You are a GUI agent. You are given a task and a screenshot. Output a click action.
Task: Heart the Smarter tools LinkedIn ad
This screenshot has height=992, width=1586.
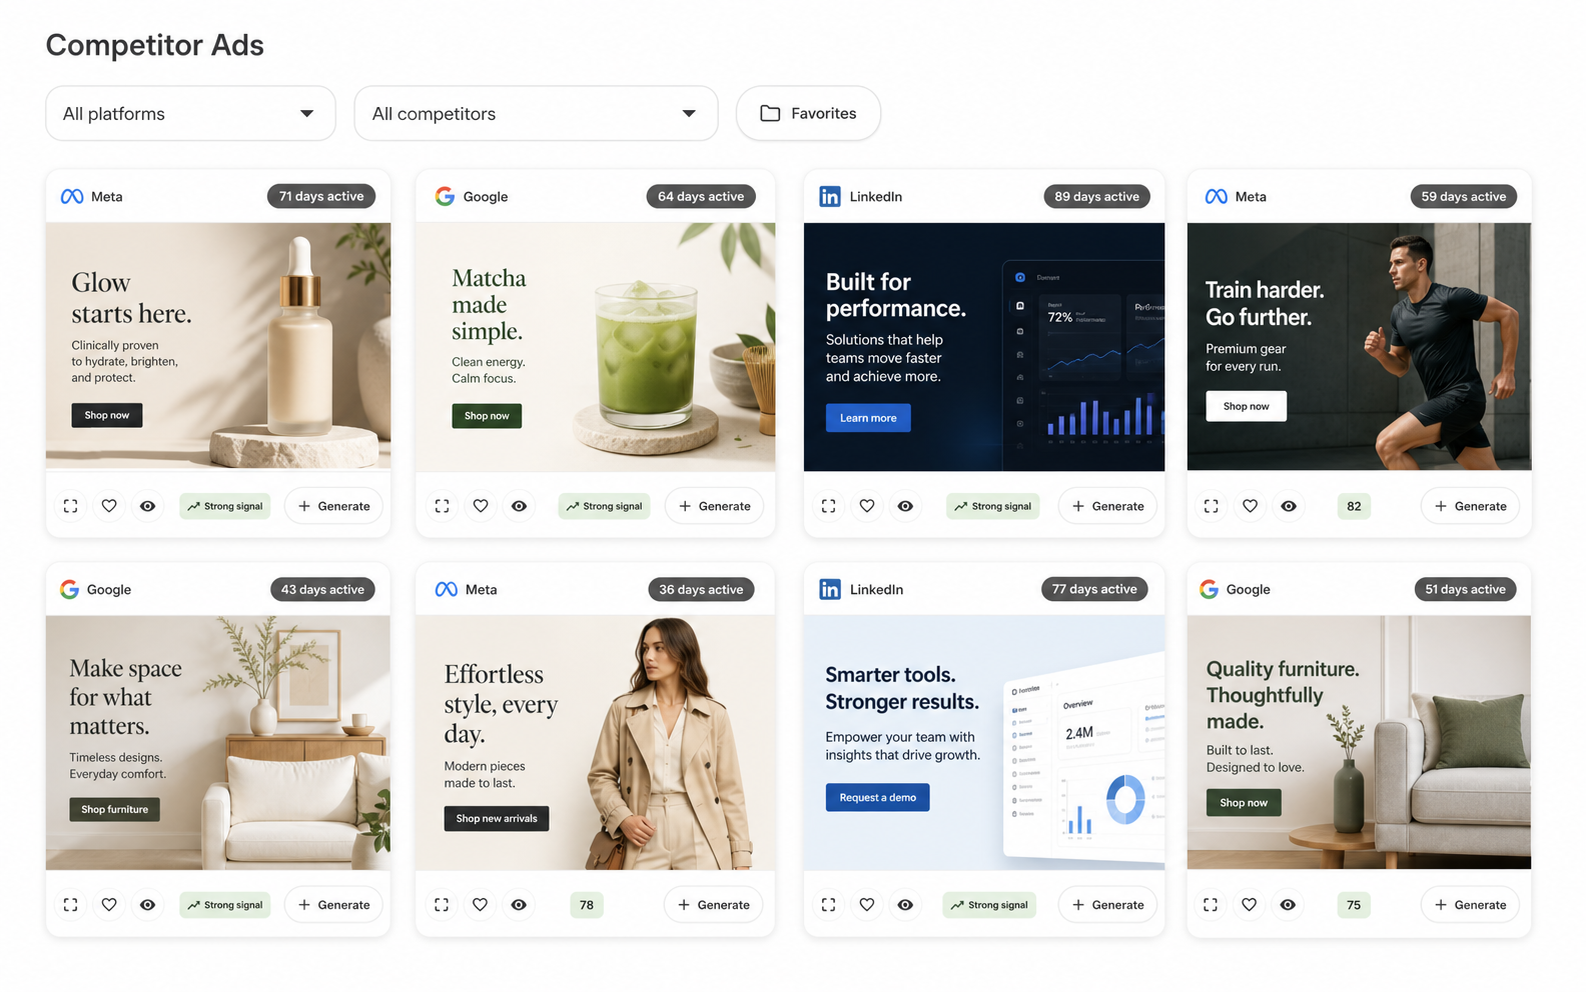[x=867, y=905]
